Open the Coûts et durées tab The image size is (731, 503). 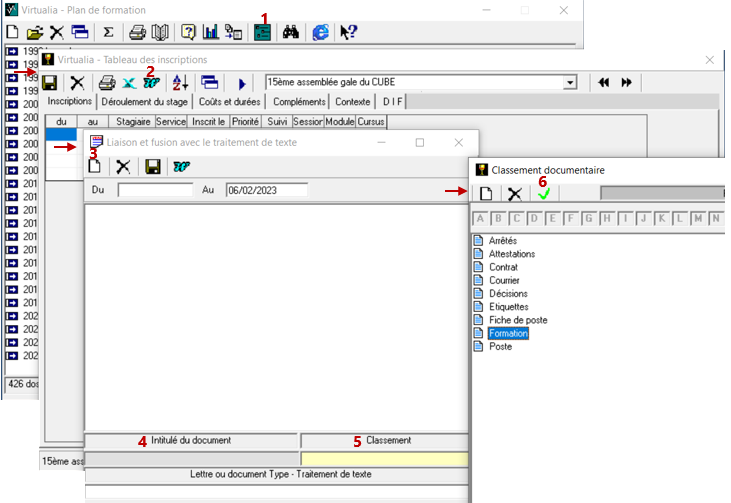click(x=231, y=102)
